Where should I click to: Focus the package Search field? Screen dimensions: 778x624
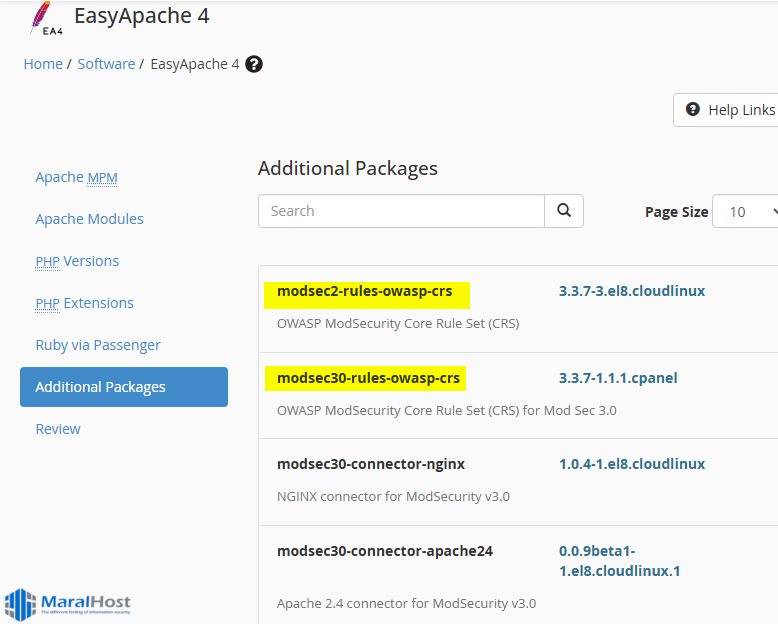(x=401, y=211)
